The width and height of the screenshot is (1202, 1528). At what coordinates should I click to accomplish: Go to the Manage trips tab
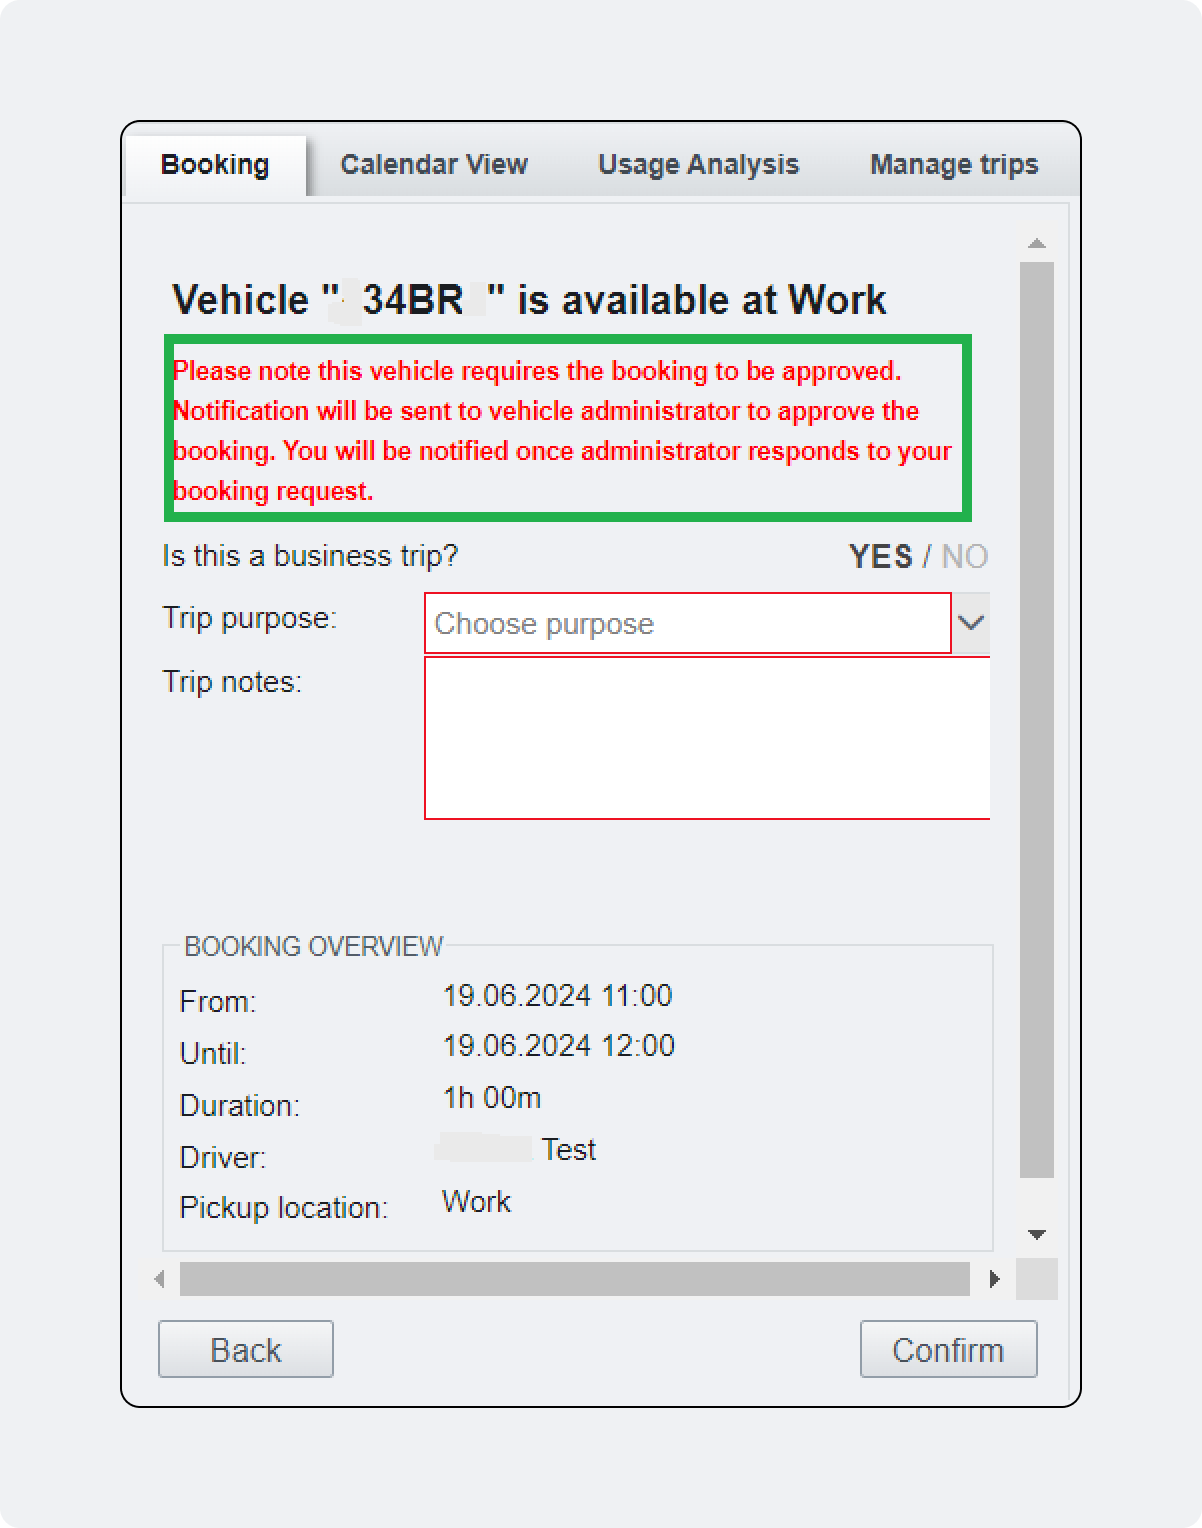954,165
